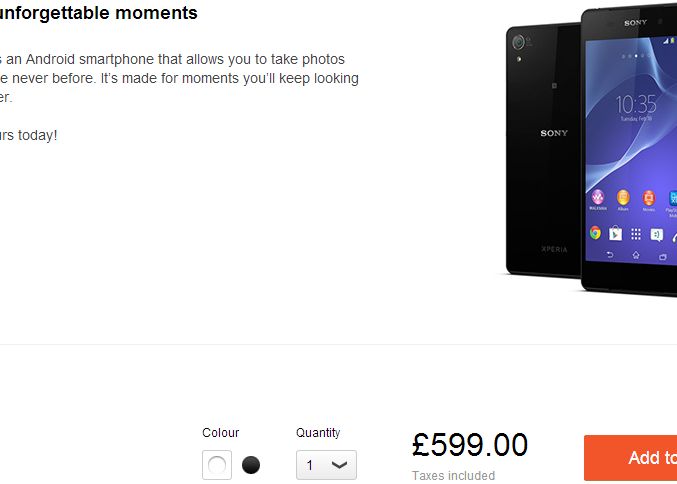Click the phone's back navigation arrow
Screen dimensions: 677x484
coord(609,256)
